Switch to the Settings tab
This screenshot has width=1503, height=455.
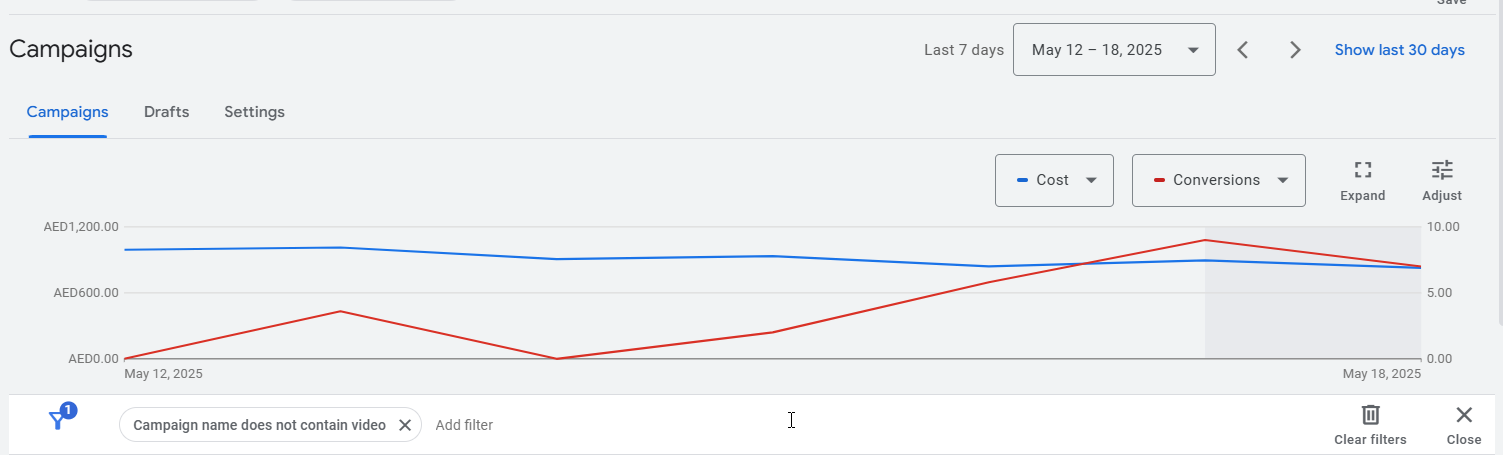(x=254, y=112)
